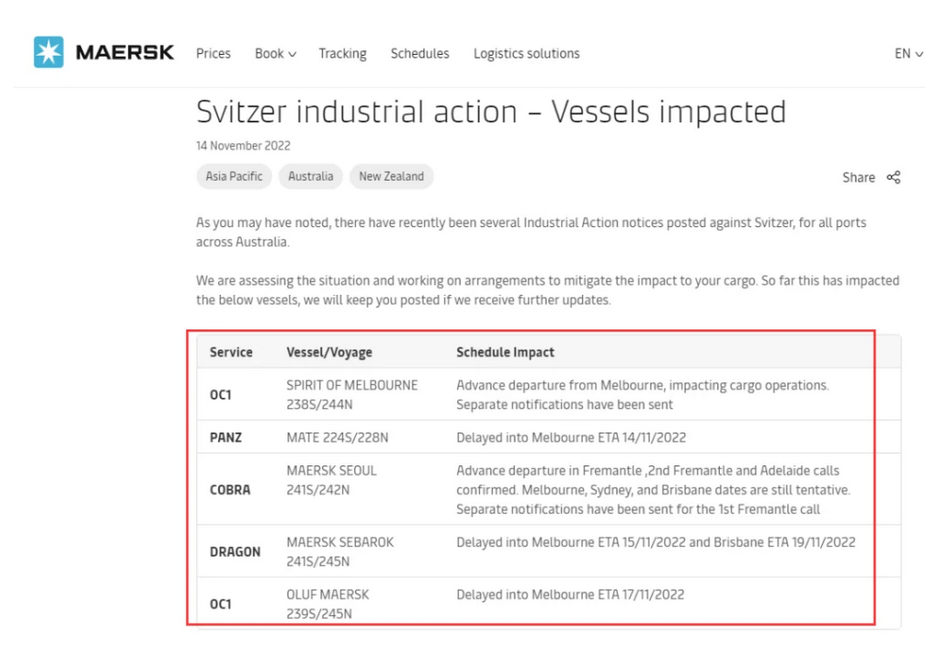Viewport: 942px width, 648px height.
Task: Select the New Zealand tag
Action: pyautogui.click(x=391, y=177)
